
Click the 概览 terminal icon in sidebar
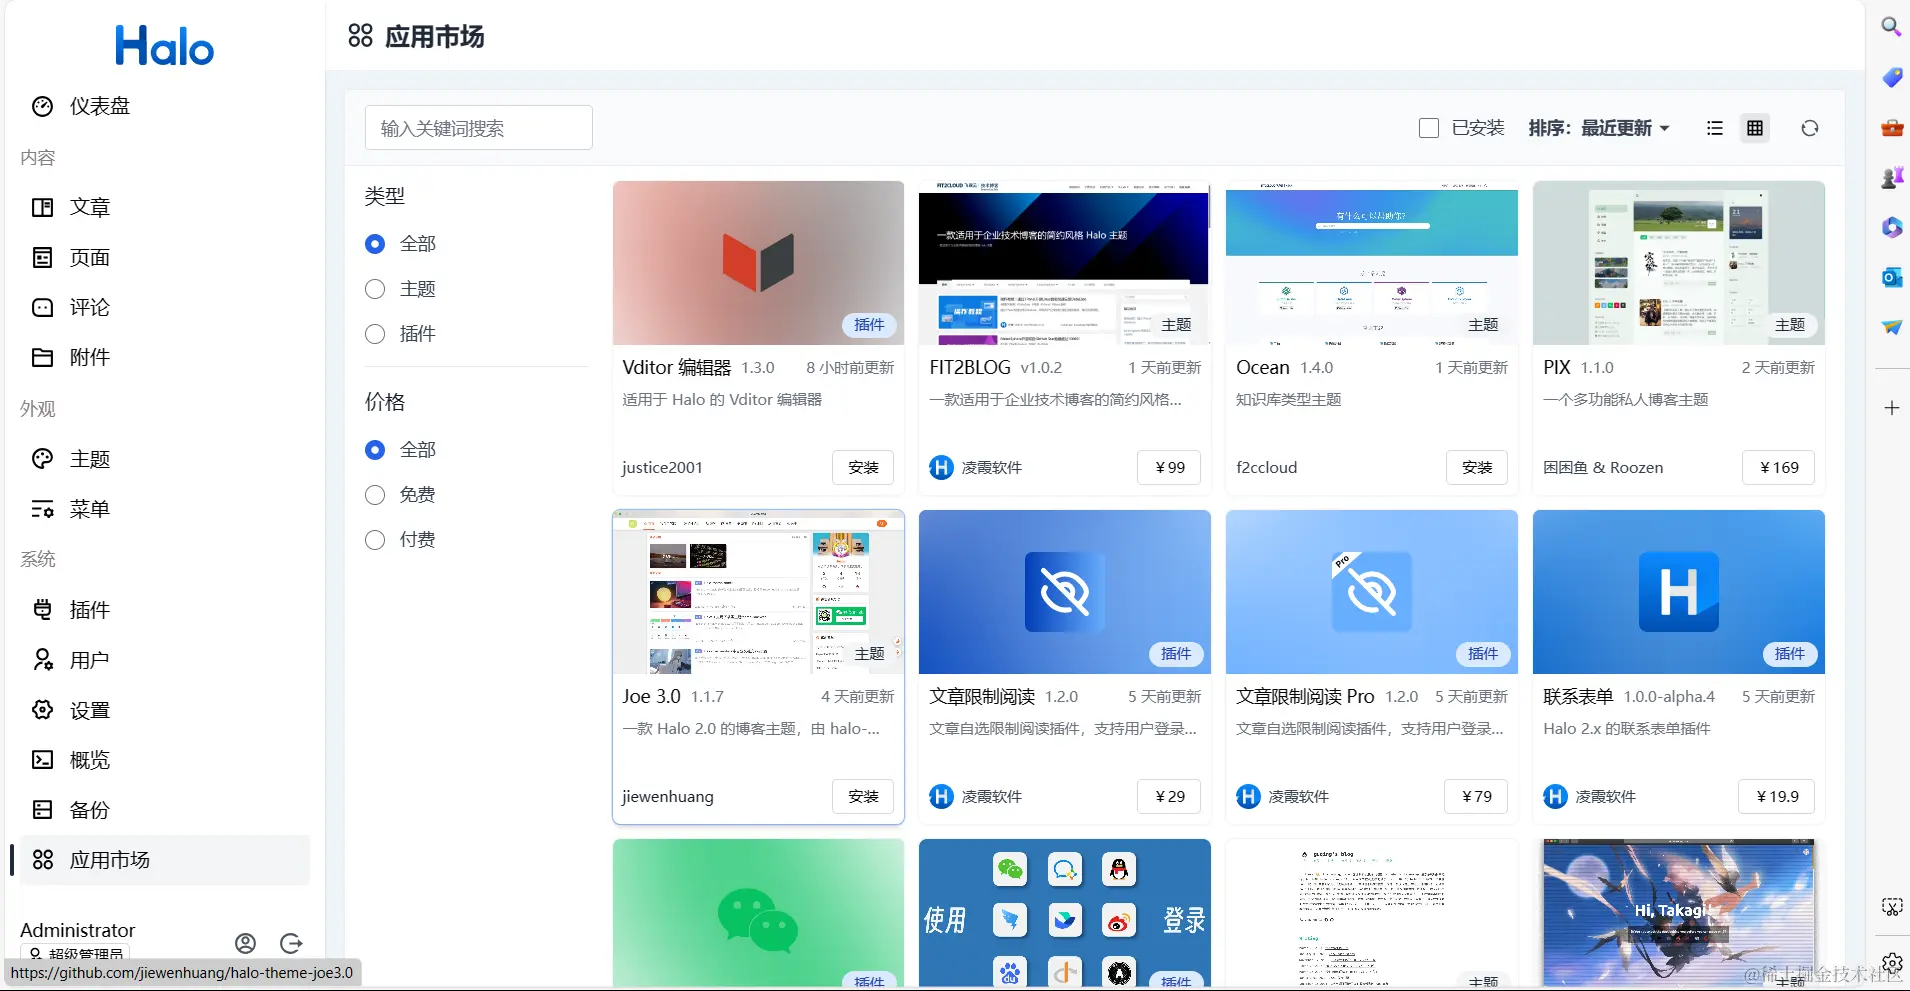pos(43,760)
